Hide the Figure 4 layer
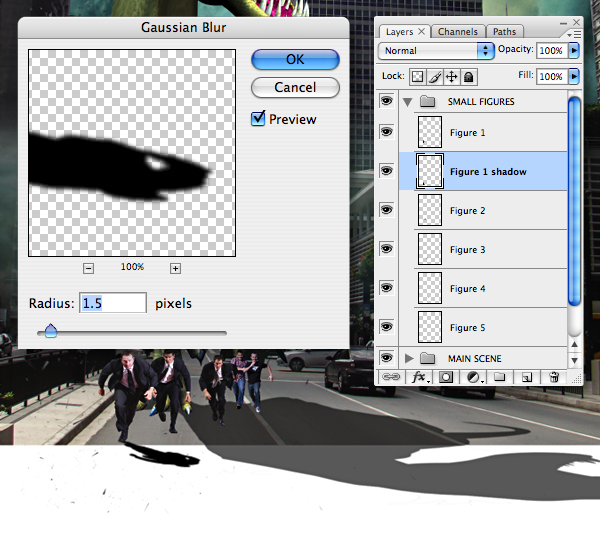 click(386, 288)
